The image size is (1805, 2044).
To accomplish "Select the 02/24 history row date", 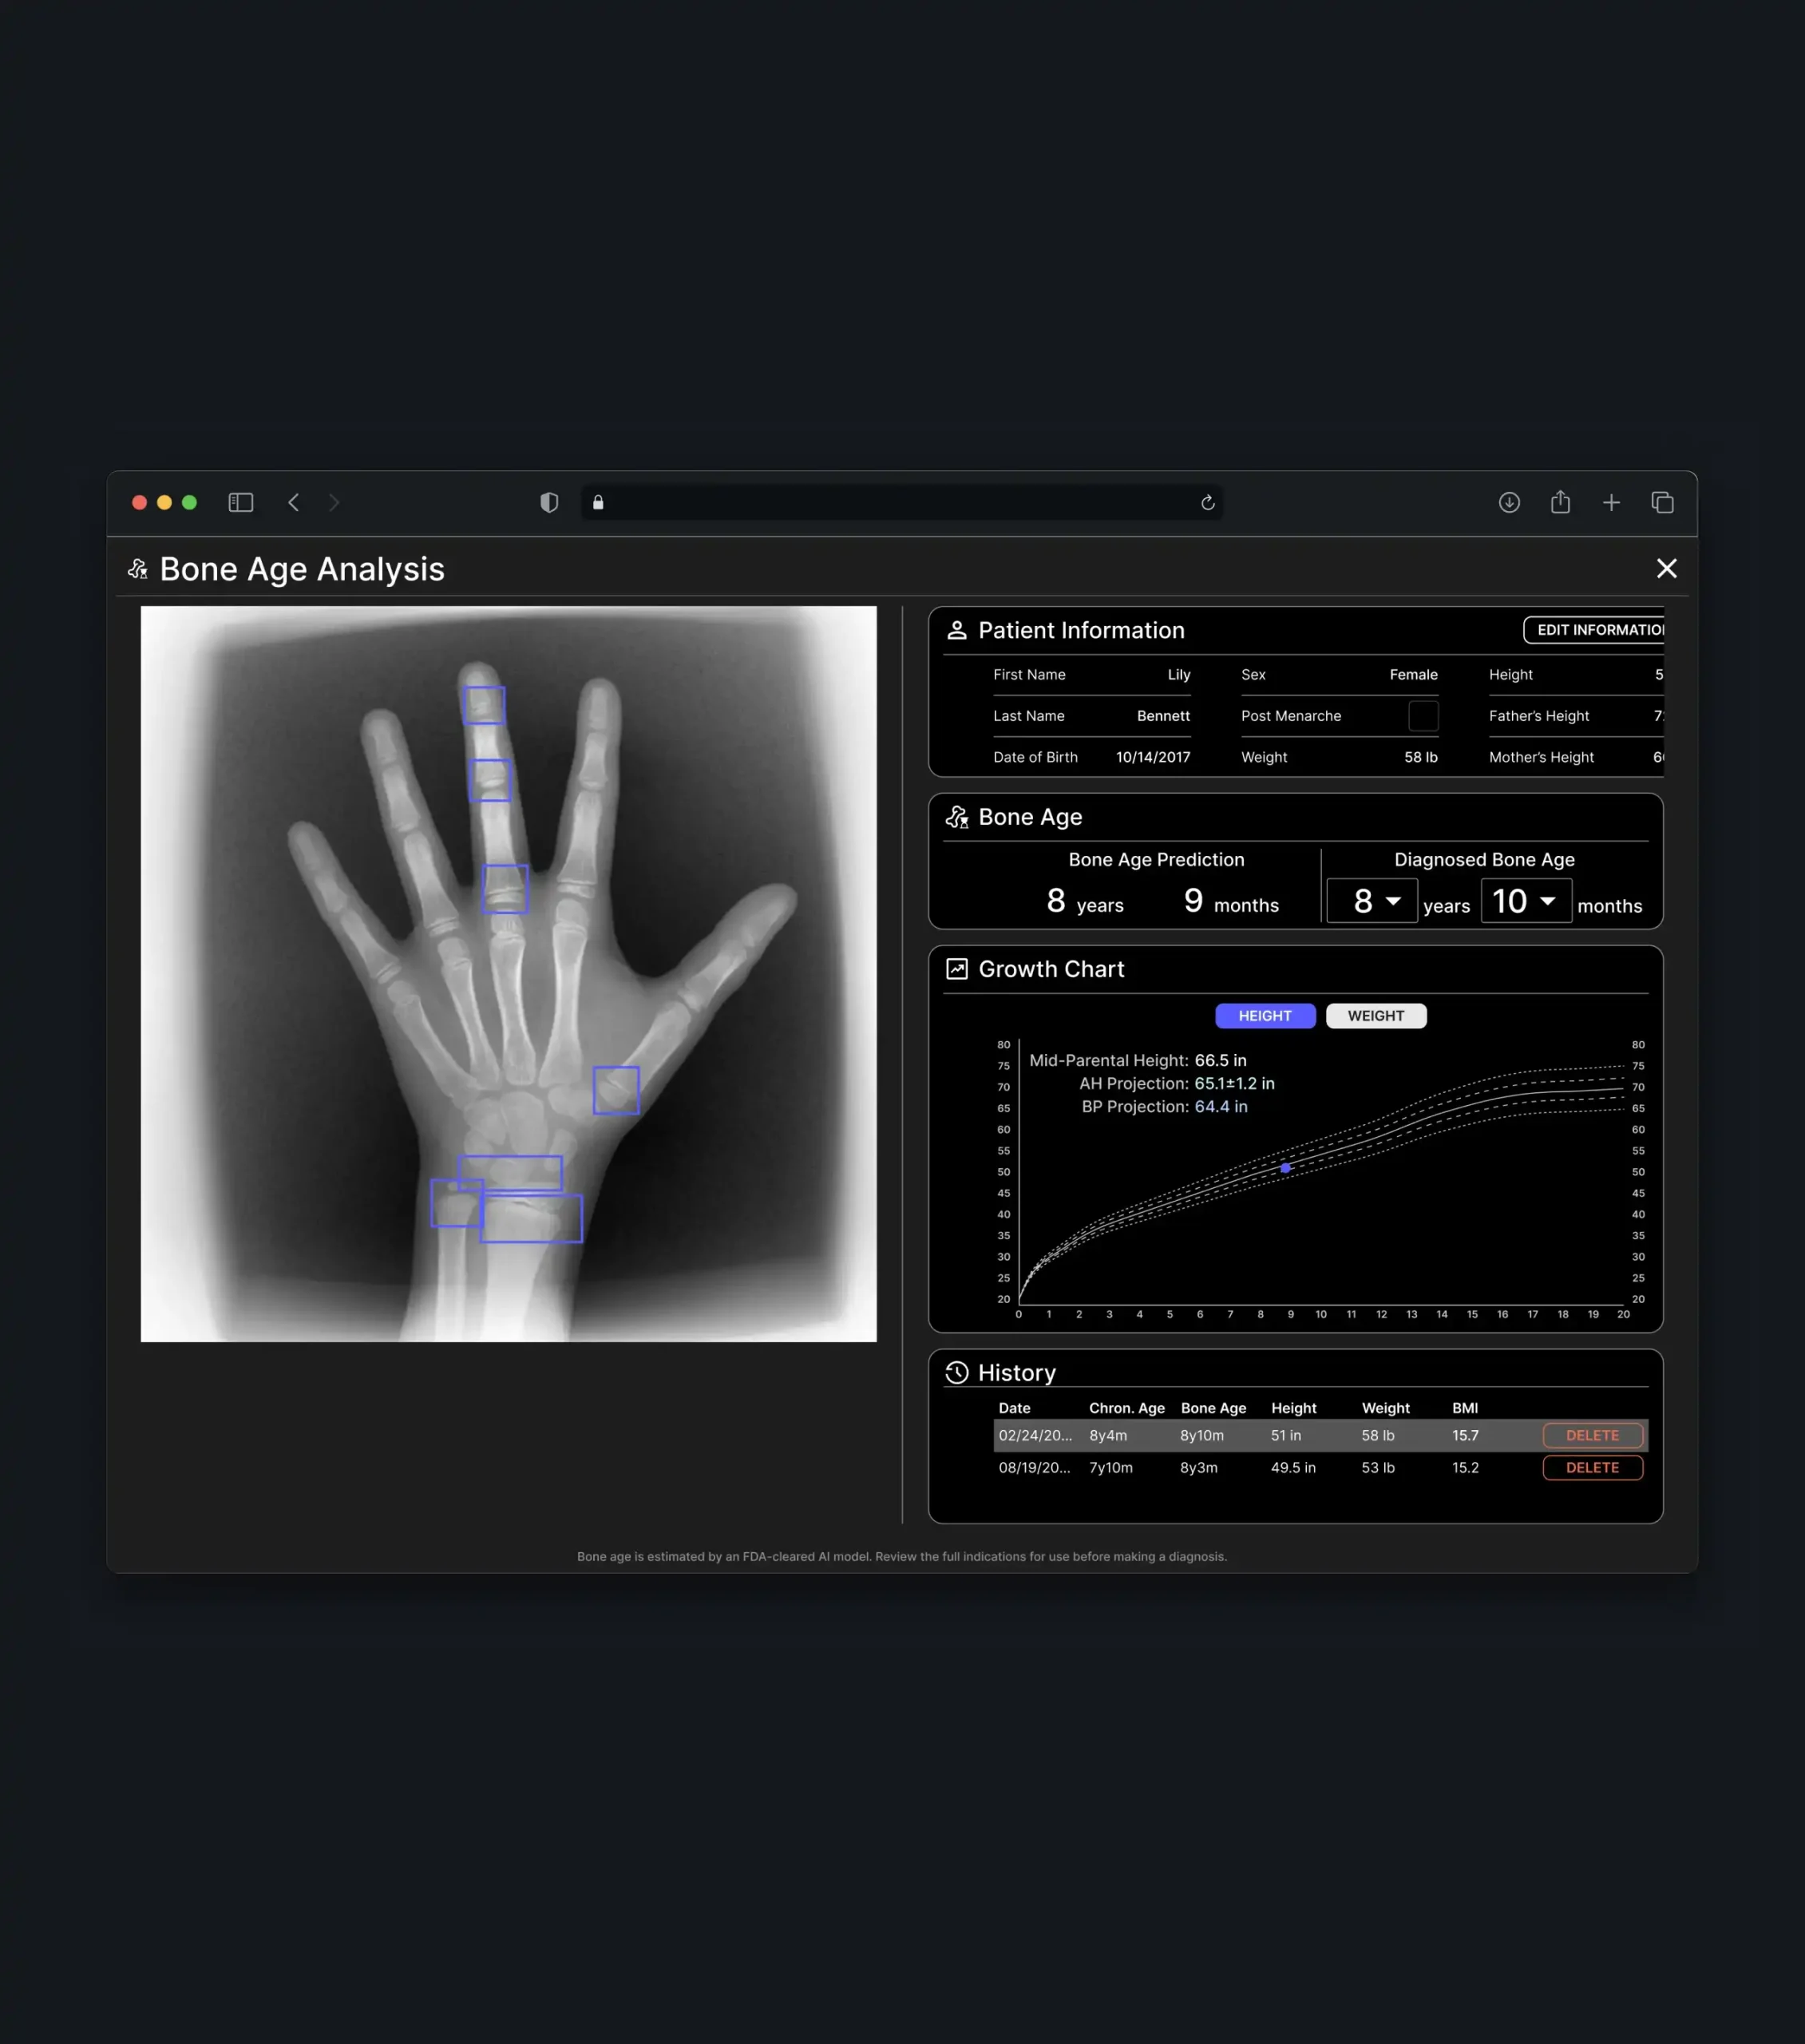I will (x=1035, y=1435).
